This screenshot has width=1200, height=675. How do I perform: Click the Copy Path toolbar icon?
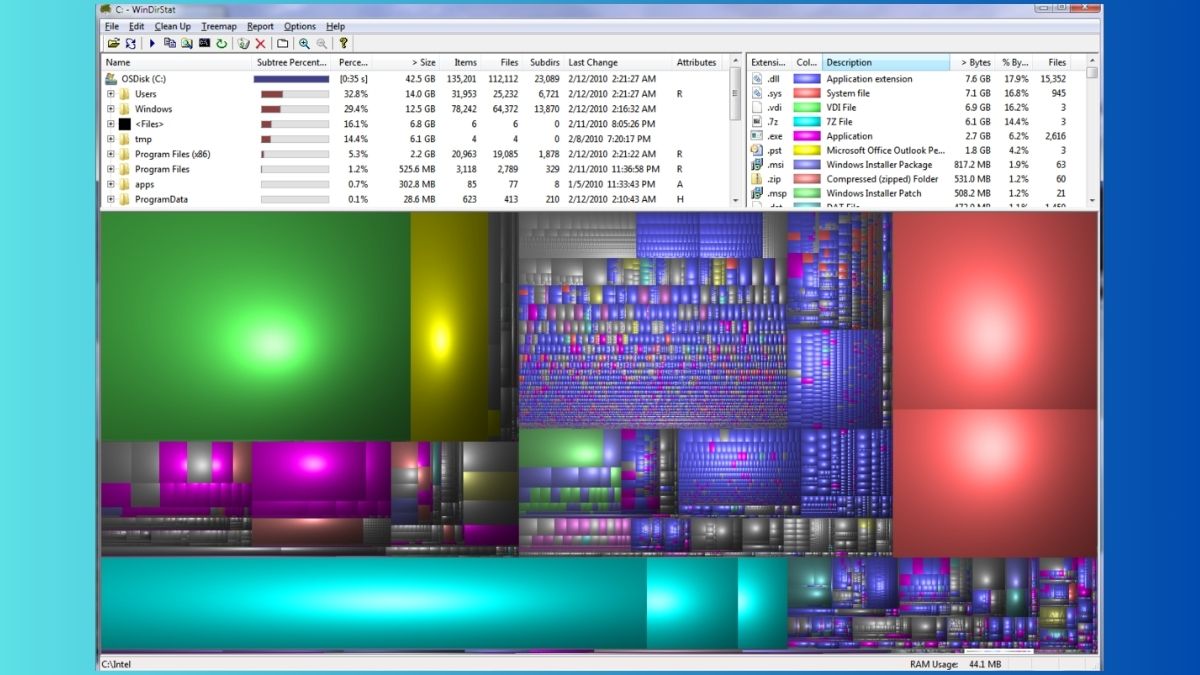click(x=169, y=44)
